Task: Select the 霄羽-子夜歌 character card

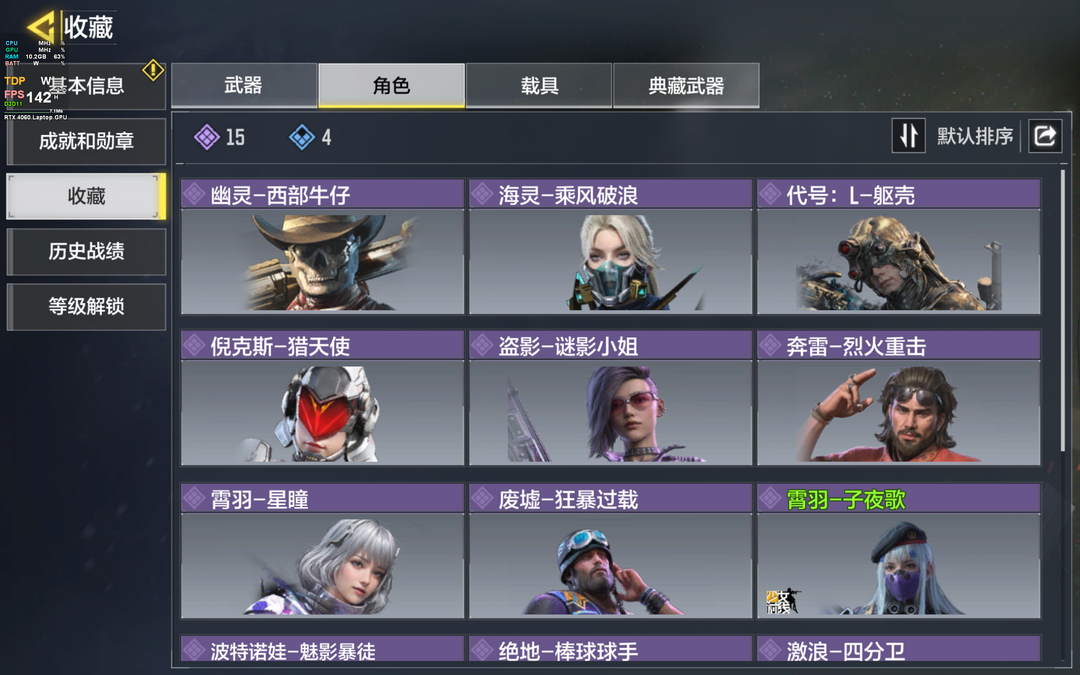Action: point(899,551)
